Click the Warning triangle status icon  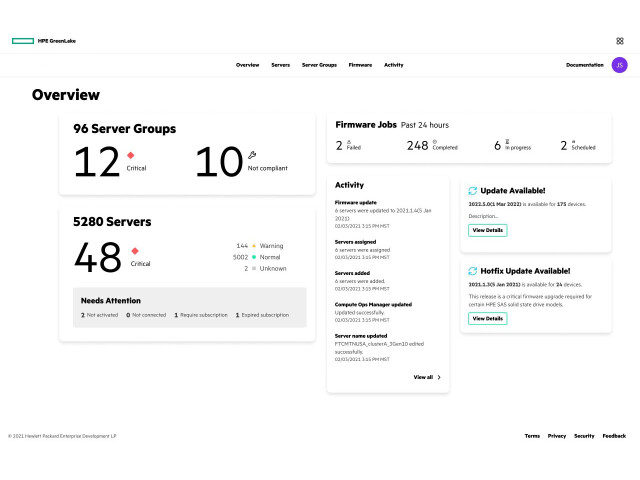(254, 246)
